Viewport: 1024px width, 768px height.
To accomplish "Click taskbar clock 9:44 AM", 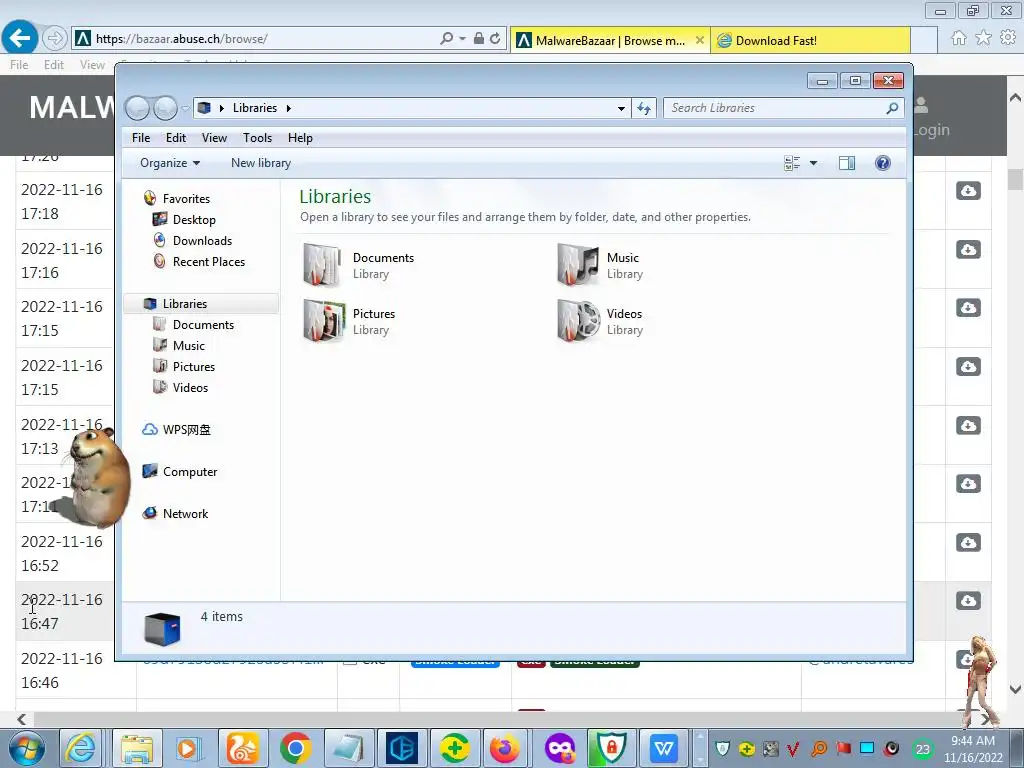I will point(973,748).
